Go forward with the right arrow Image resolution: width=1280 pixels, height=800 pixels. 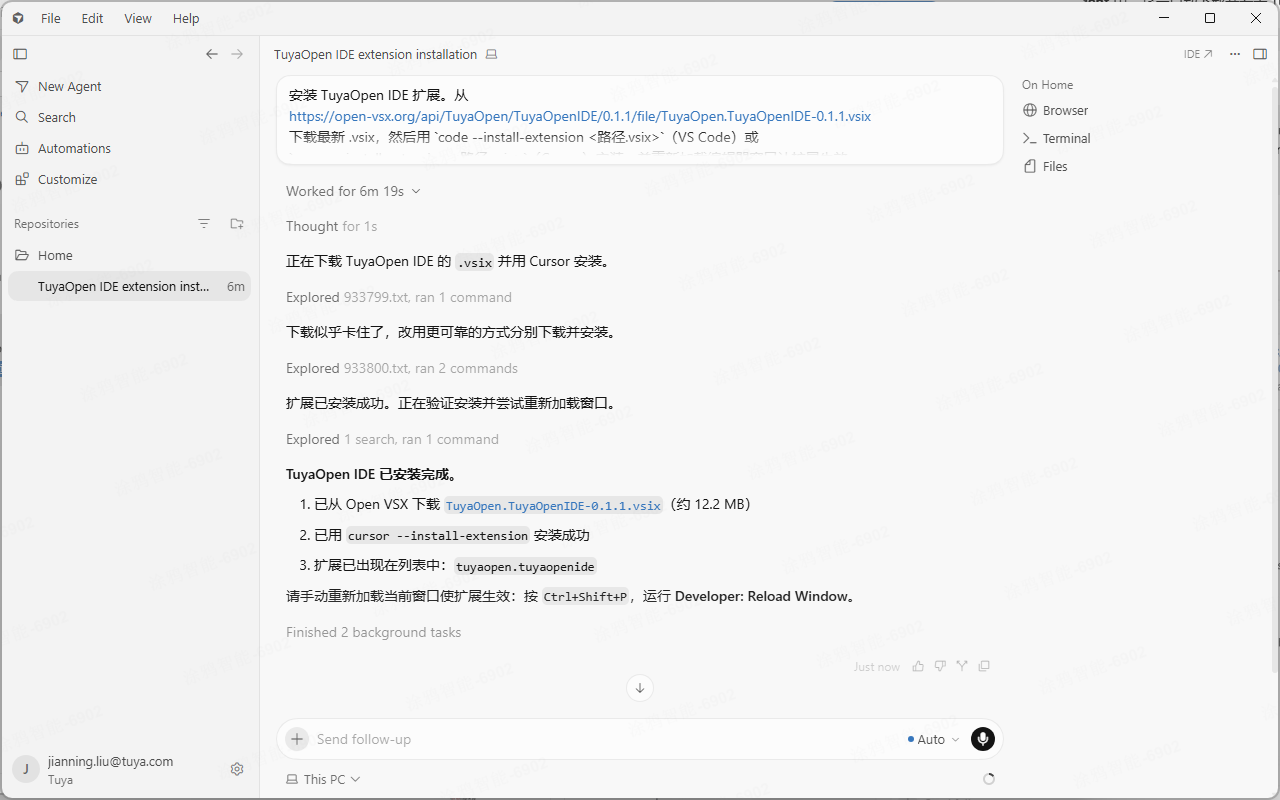point(237,54)
